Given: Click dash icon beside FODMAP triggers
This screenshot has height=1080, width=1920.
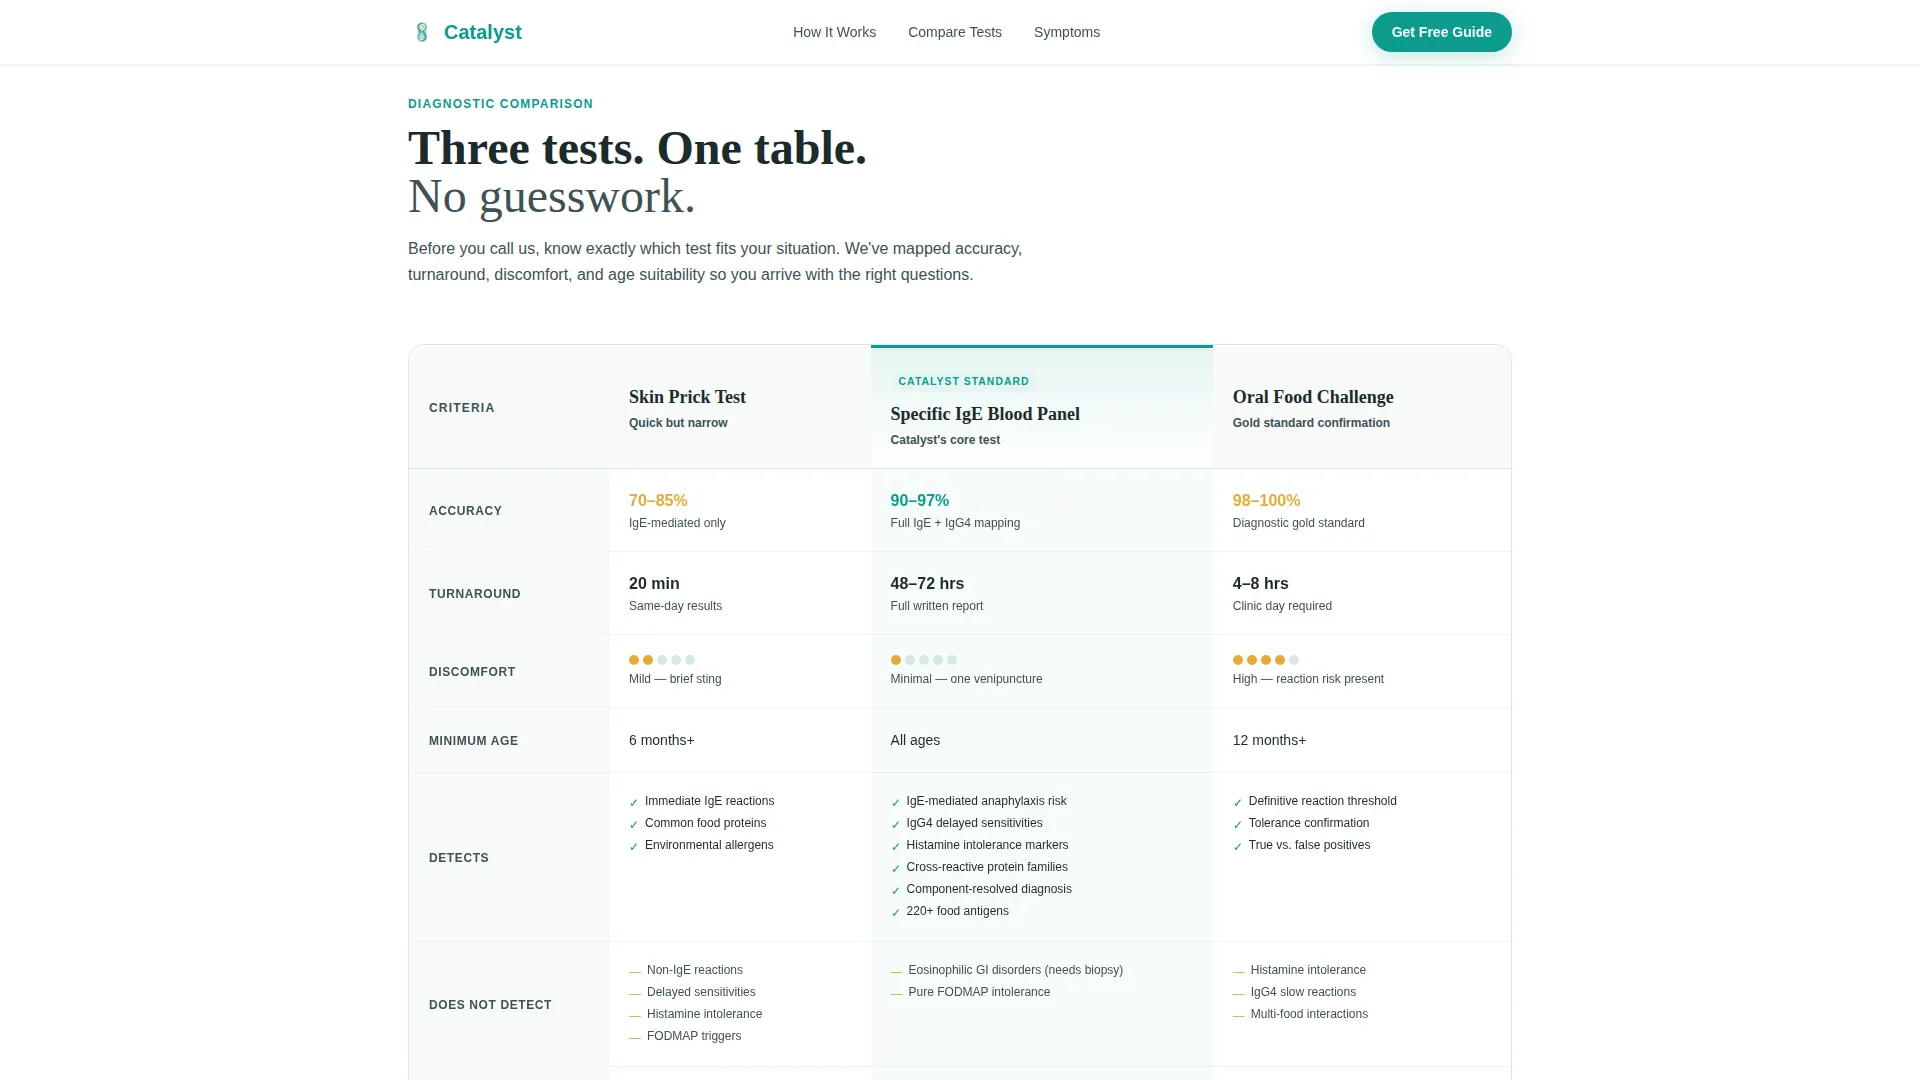Looking at the screenshot, I should click(634, 1037).
